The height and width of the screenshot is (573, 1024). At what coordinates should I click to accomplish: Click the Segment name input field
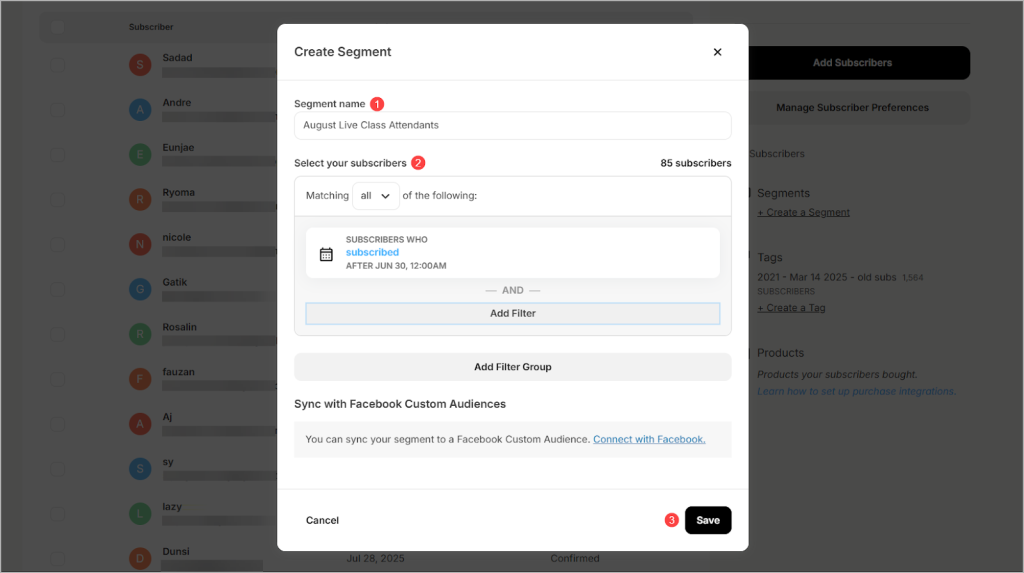point(512,125)
